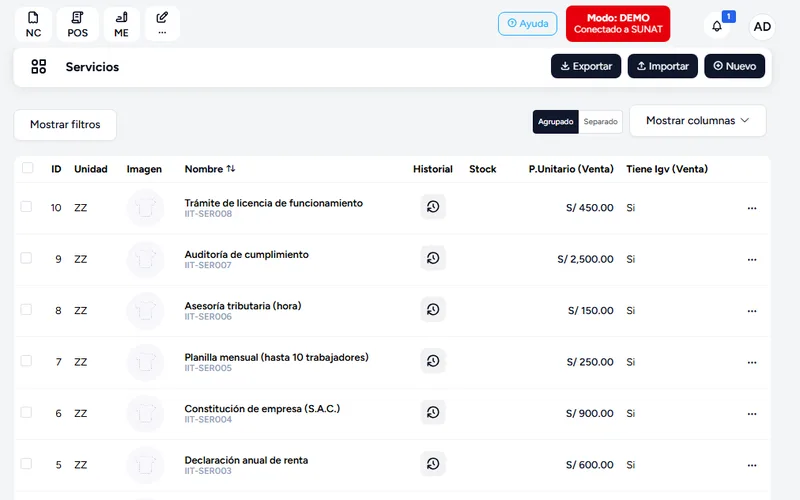Check the row for Declaración anual de renta
Viewport: 800px width, 500px height.
(26, 464)
